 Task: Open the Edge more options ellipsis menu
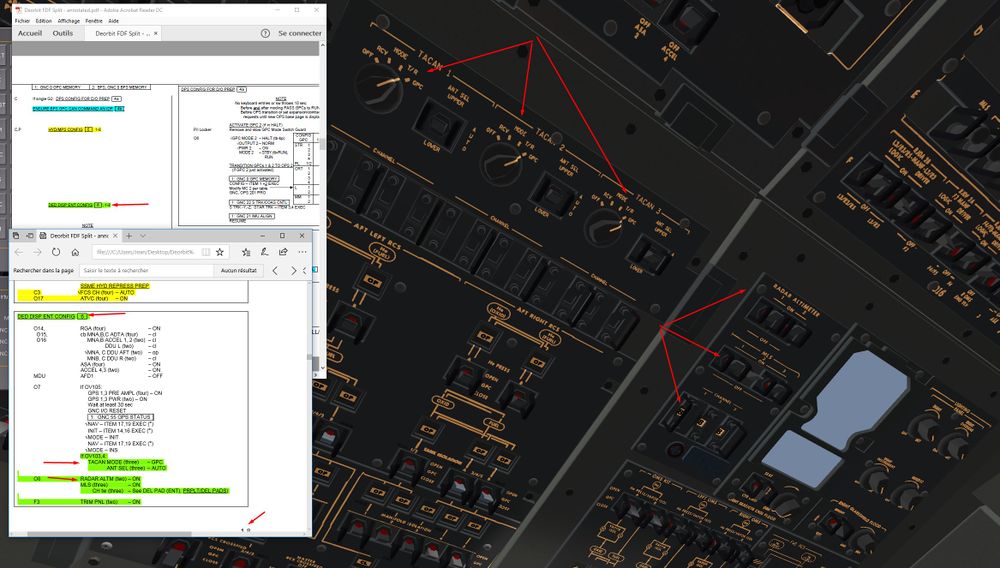point(302,252)
